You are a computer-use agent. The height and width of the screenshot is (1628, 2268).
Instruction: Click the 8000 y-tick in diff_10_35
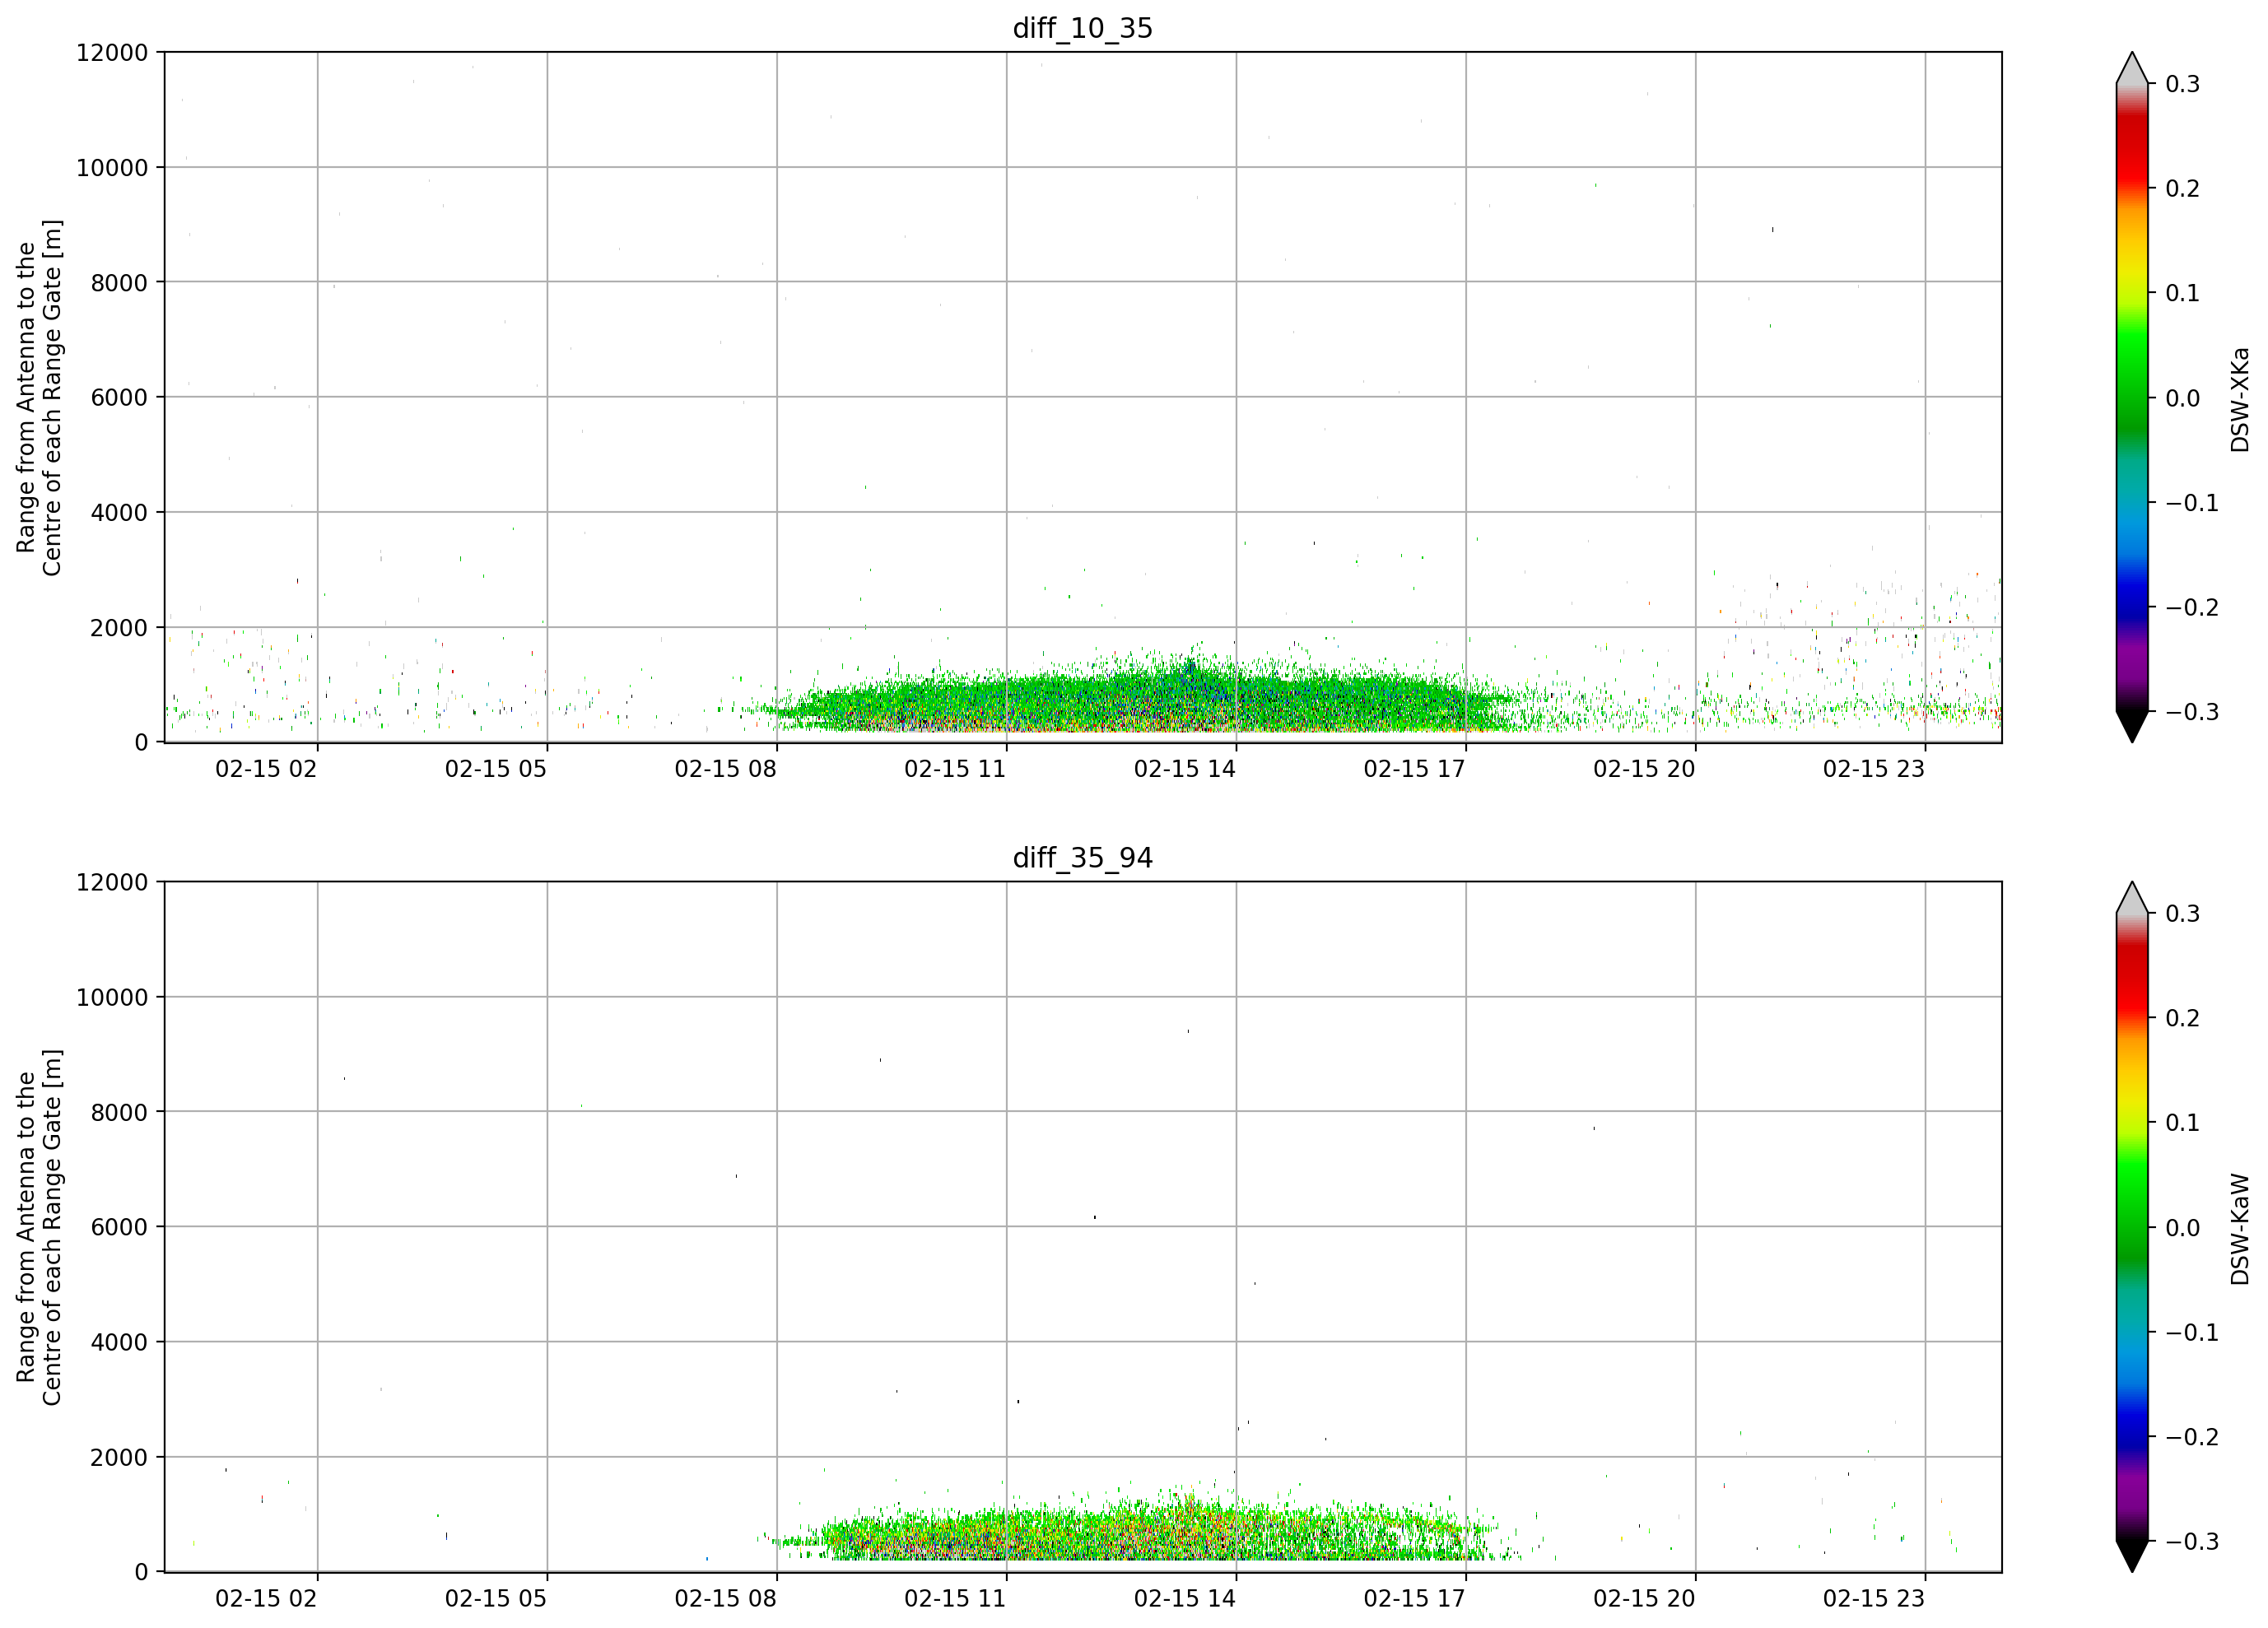[x=119, y=282]
